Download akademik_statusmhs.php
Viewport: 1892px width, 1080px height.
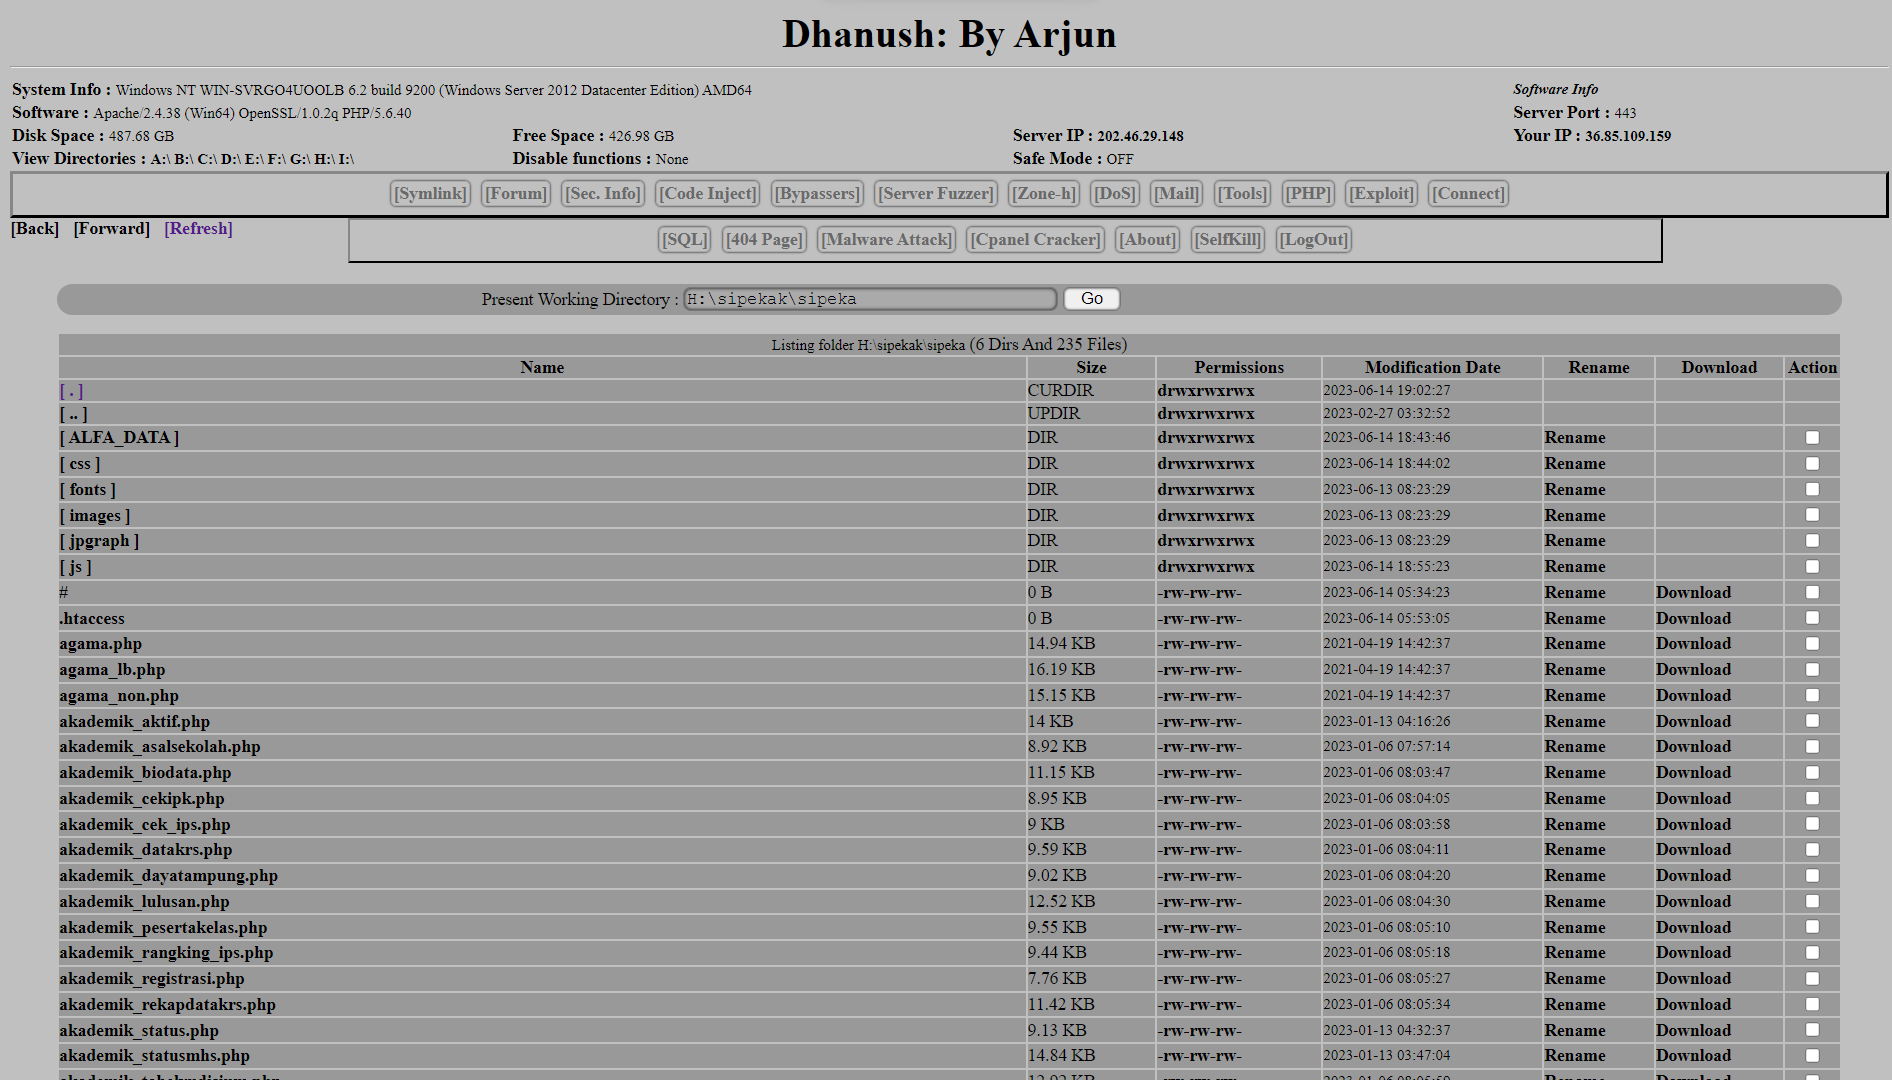[1693, 1056]
